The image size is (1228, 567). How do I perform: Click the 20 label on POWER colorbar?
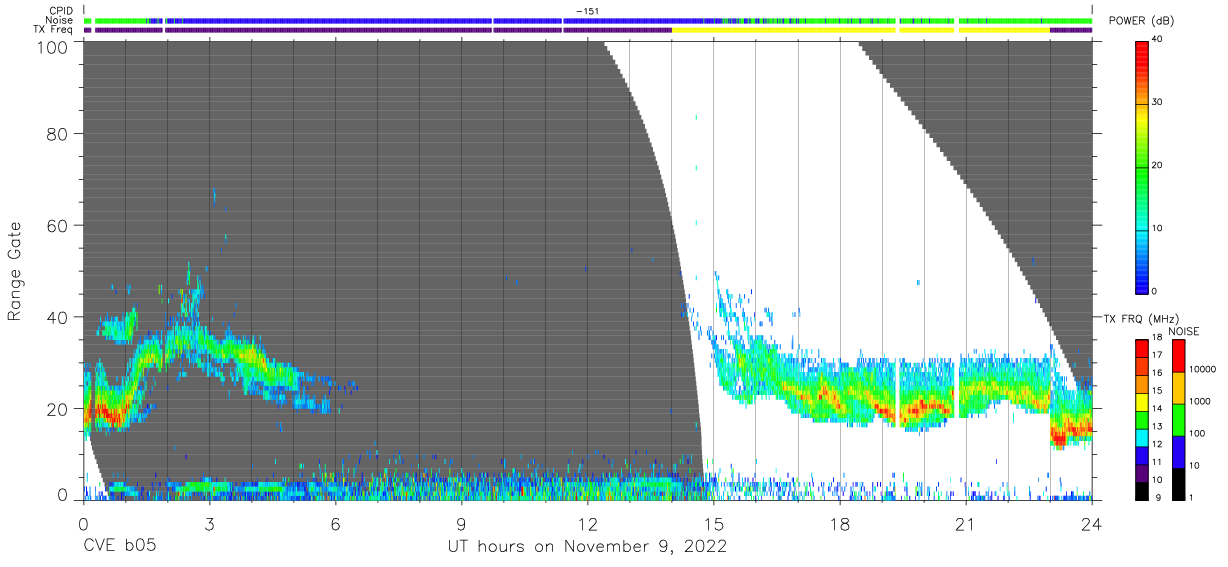1159,166
